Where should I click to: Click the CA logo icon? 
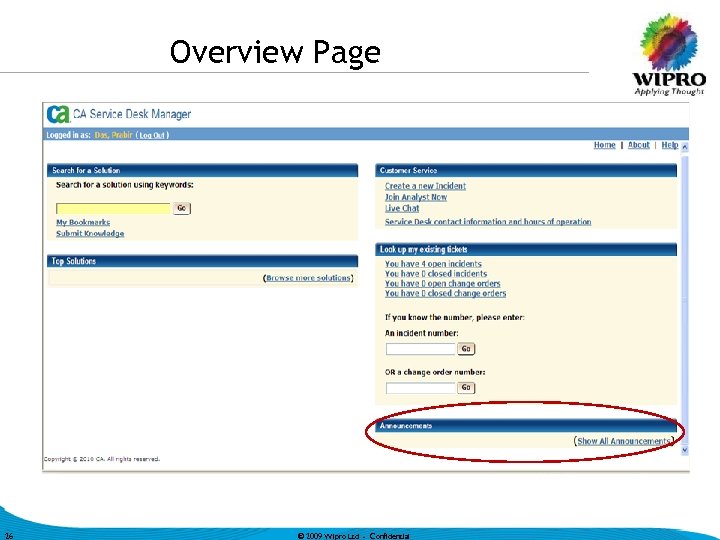click(x=58, y=114)
